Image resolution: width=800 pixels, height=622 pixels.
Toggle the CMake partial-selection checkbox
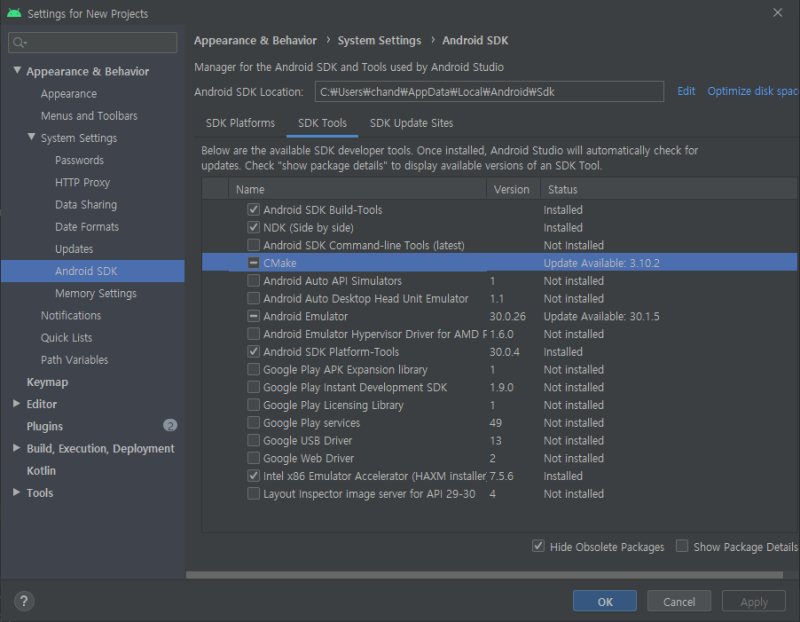(254, 263)
